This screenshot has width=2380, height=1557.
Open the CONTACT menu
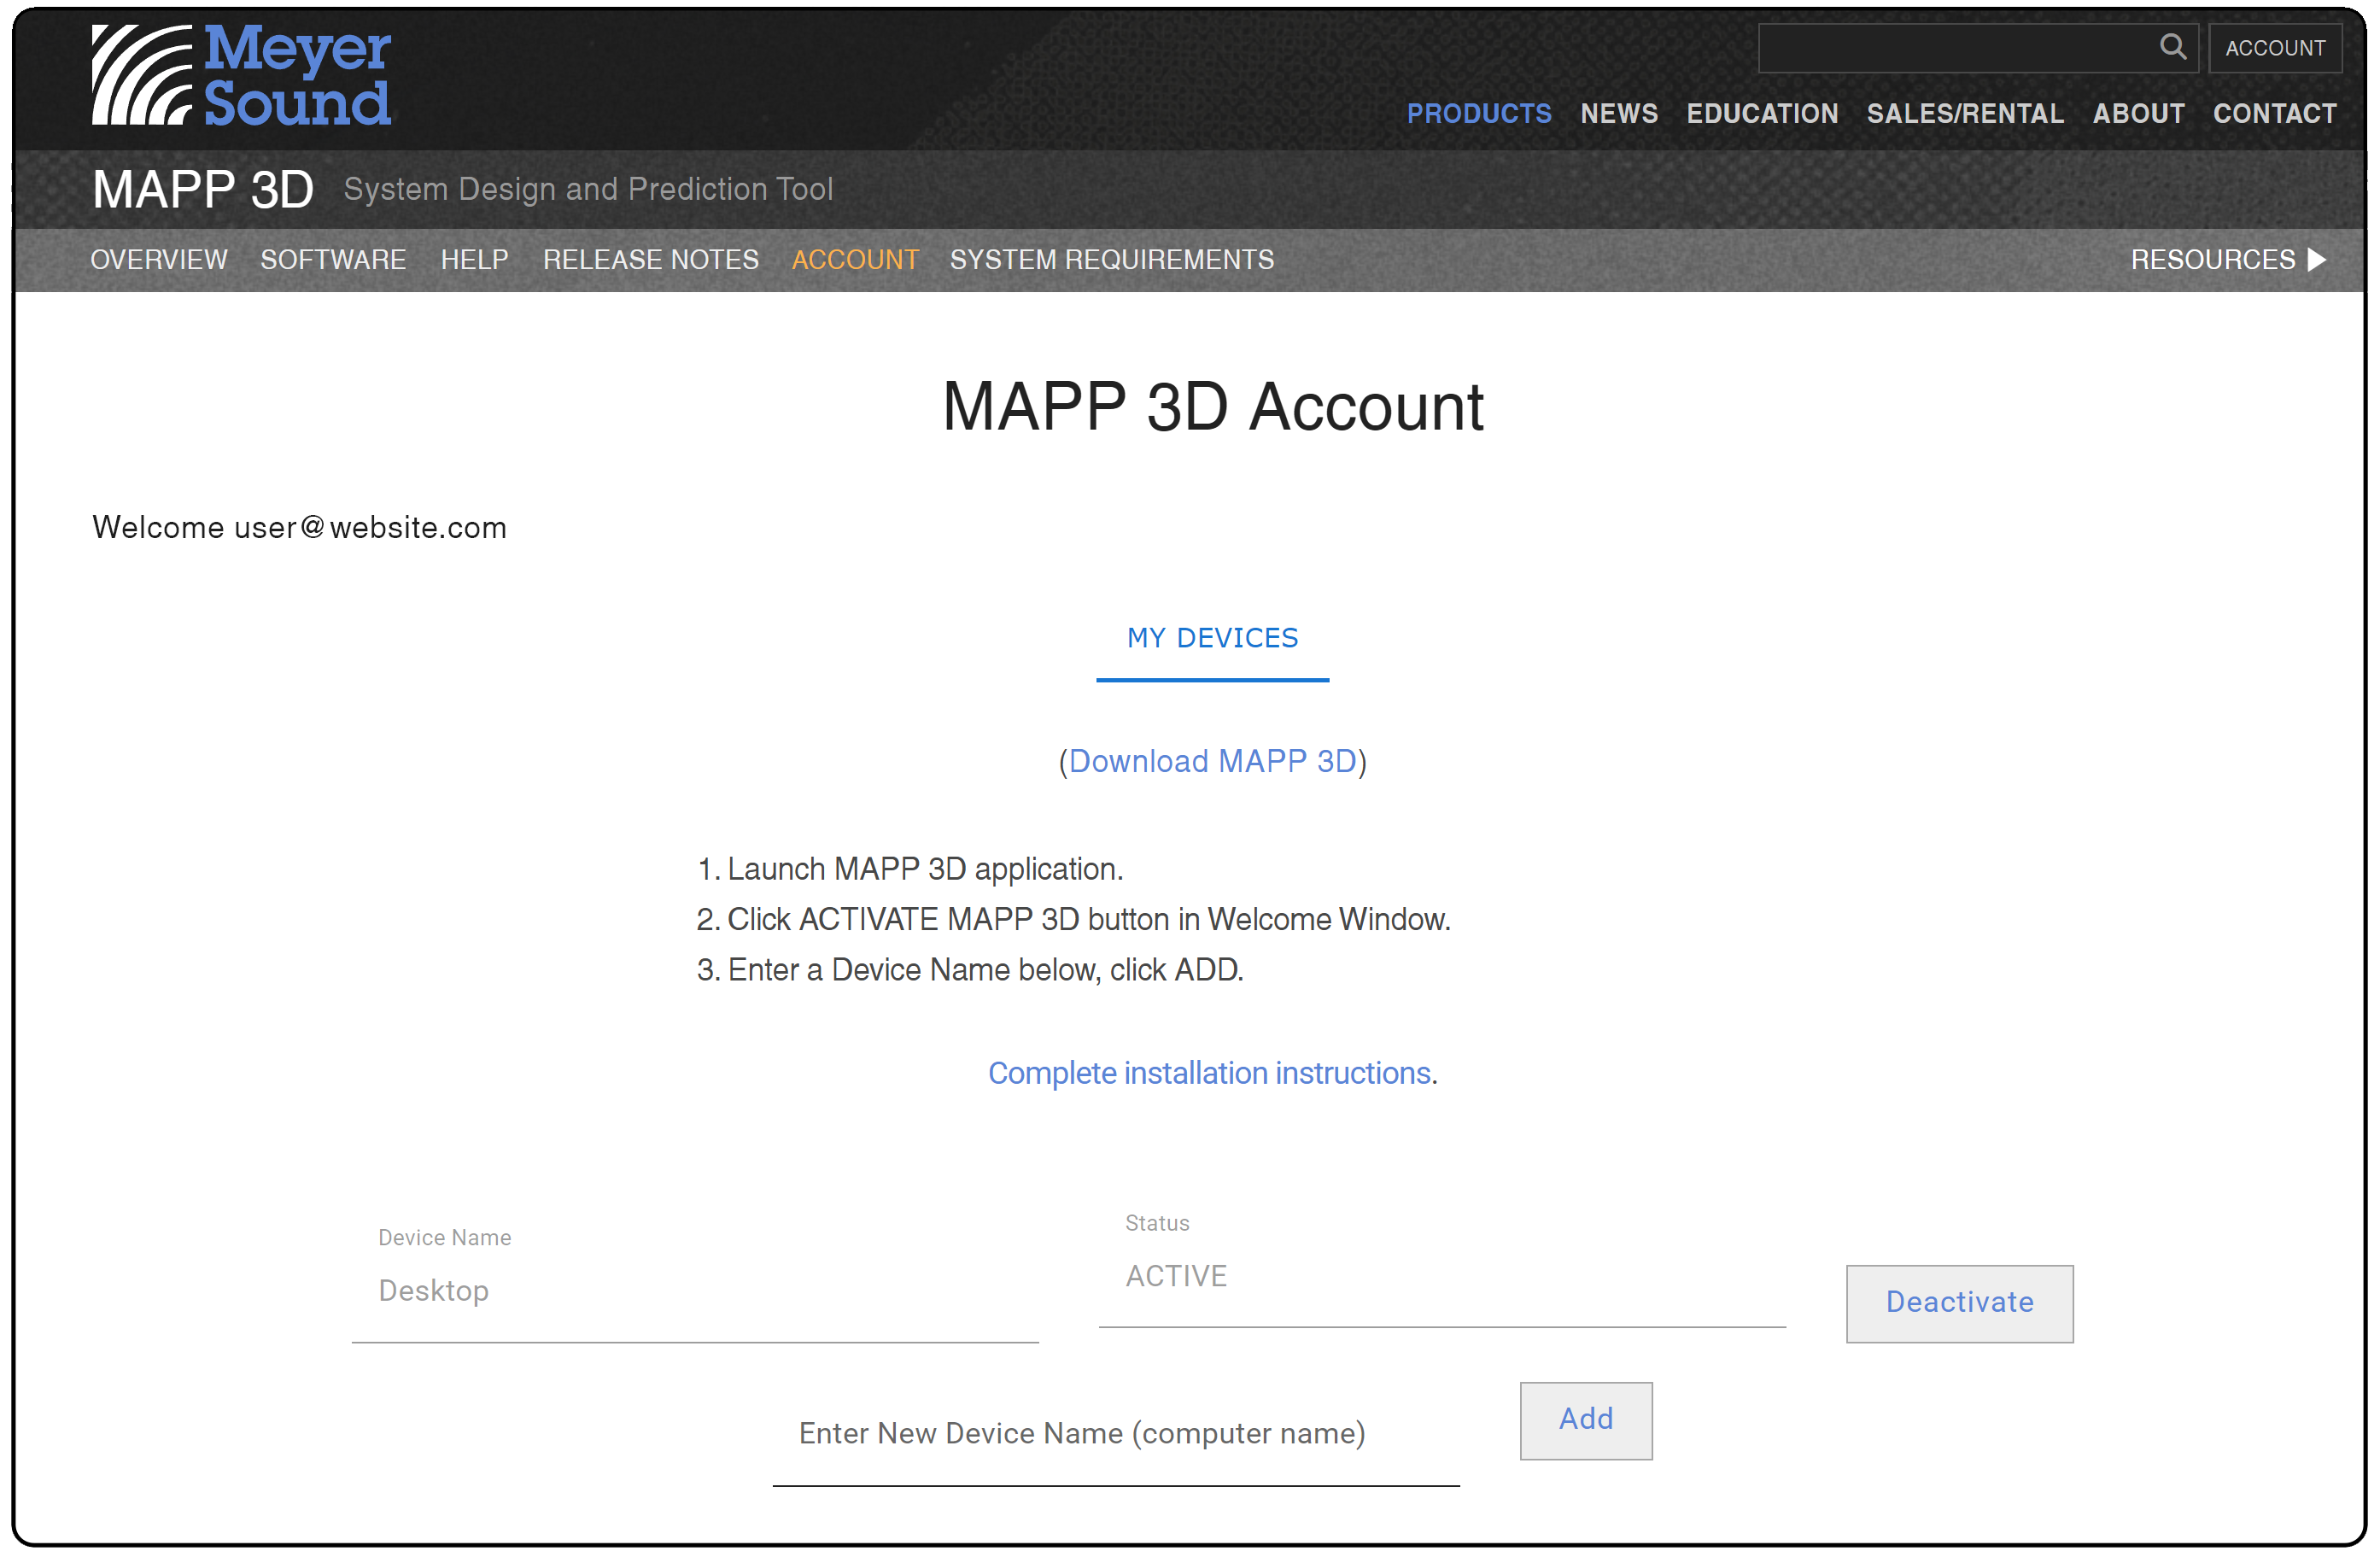pyautogui.click(x=2274, y=114)
